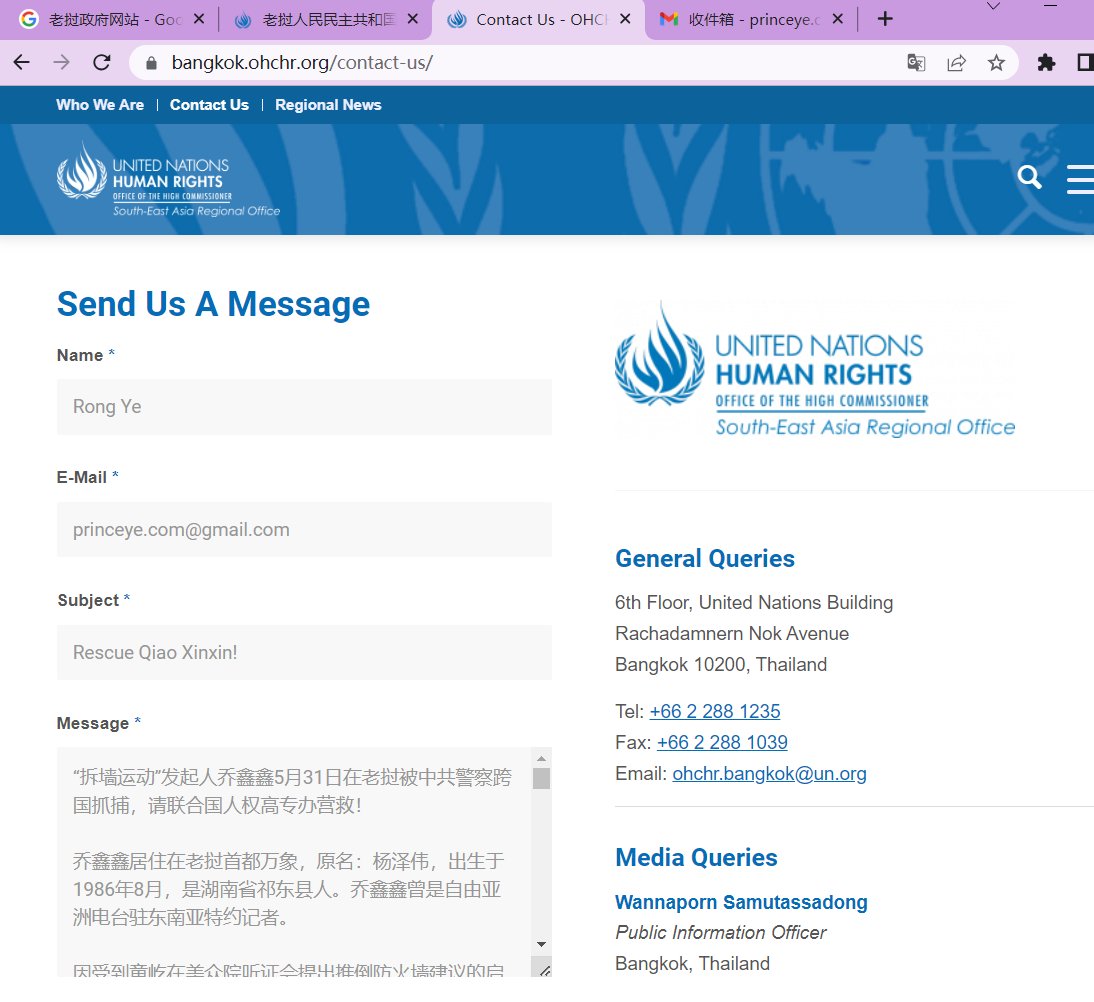The height and width of the screenshot is (1002, 1094).
Task: Open the hamburger navigation menu
Action: (x=1080, y=179)
